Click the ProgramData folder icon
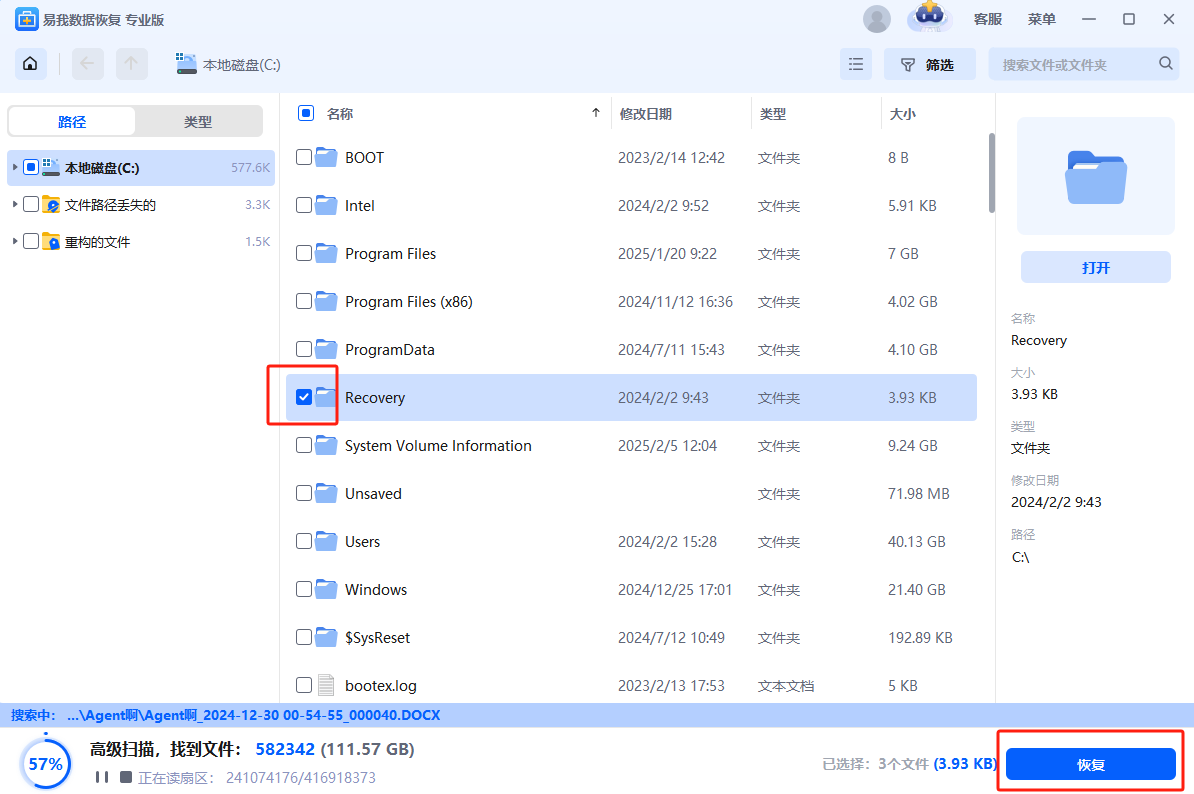The image size is (1194, 794). click(326, 349)
